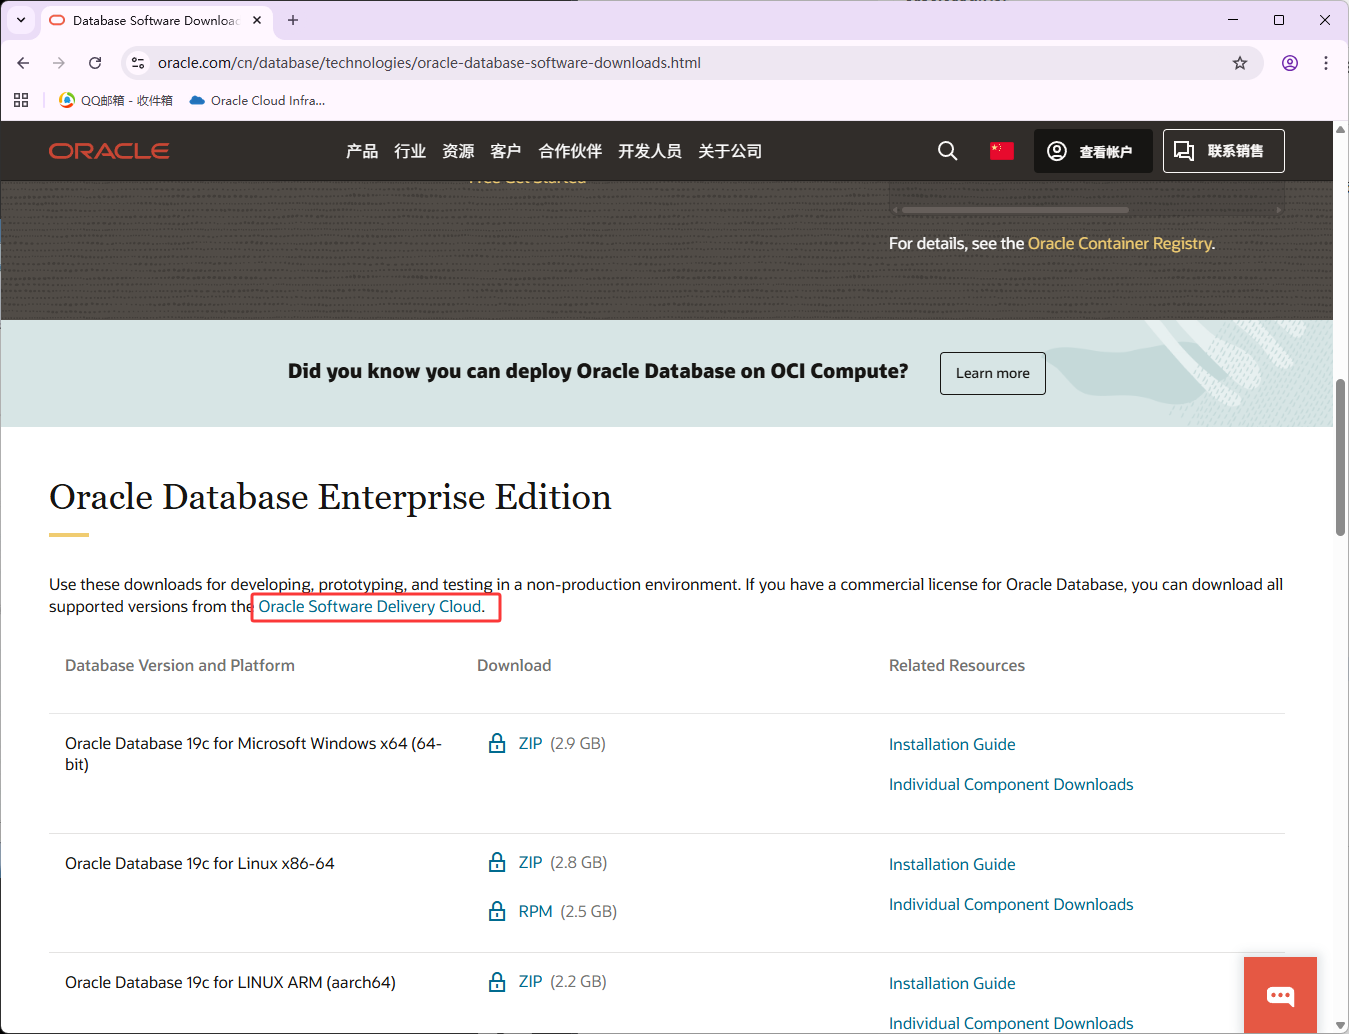Download the Windows x64 ZIP (2.9 GB)

(x=530, y=743)
